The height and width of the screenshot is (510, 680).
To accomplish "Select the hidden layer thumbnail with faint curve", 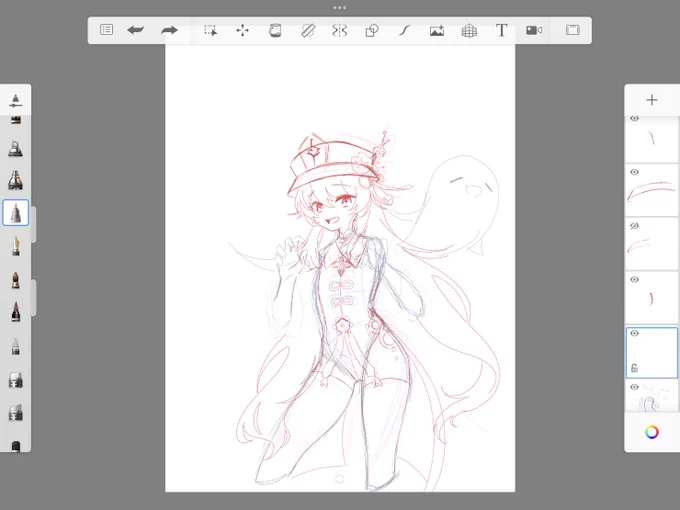I will [651, 244].
